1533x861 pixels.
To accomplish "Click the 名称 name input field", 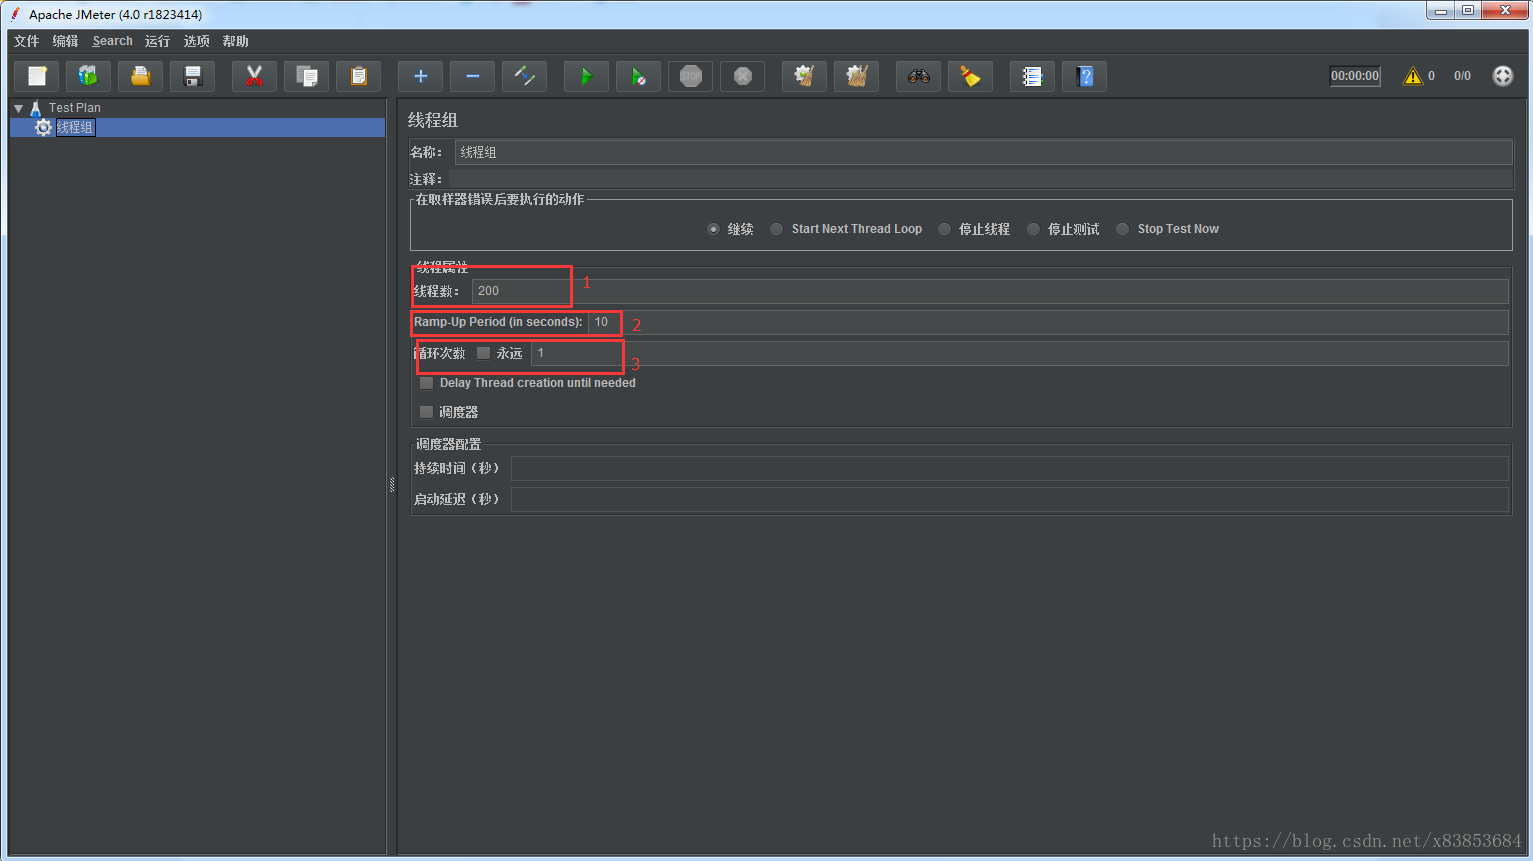I will tap(983, 152).
